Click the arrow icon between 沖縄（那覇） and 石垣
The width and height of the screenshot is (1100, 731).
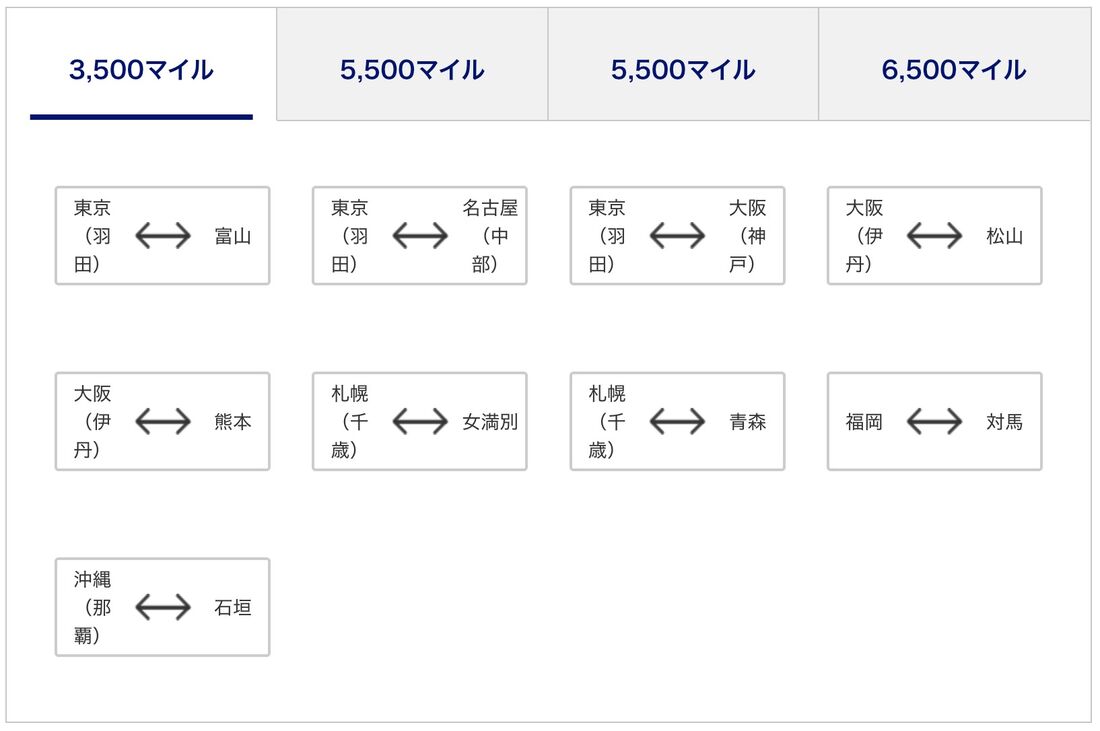pyautogui.click(x=161, y=607)
